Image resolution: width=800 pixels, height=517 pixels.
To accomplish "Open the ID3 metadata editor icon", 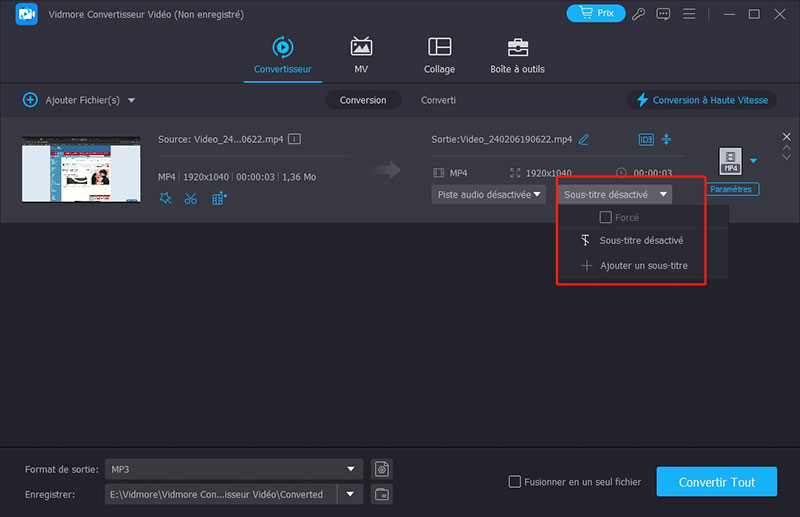I will point(647,139).
